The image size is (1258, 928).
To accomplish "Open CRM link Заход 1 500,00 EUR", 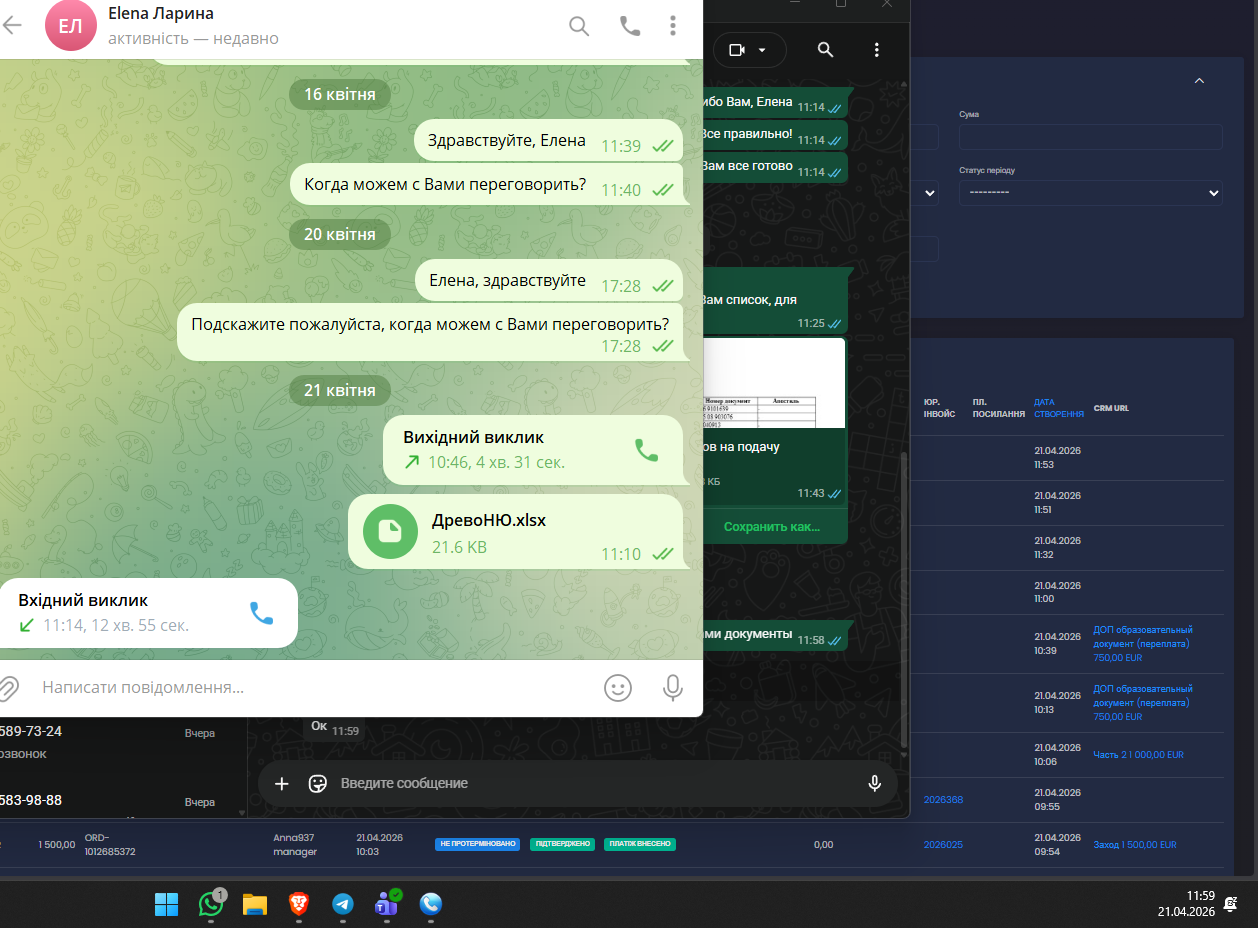I will click(1134, 845).
